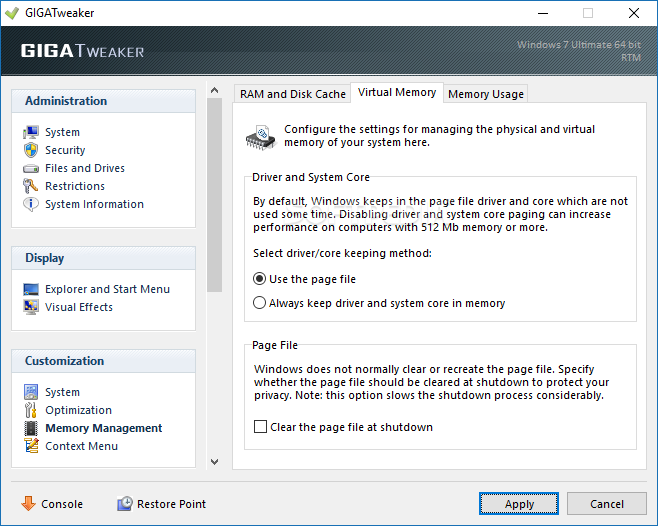Select Use the page file option
Viewport: 658px width, 526px height.
305,279
